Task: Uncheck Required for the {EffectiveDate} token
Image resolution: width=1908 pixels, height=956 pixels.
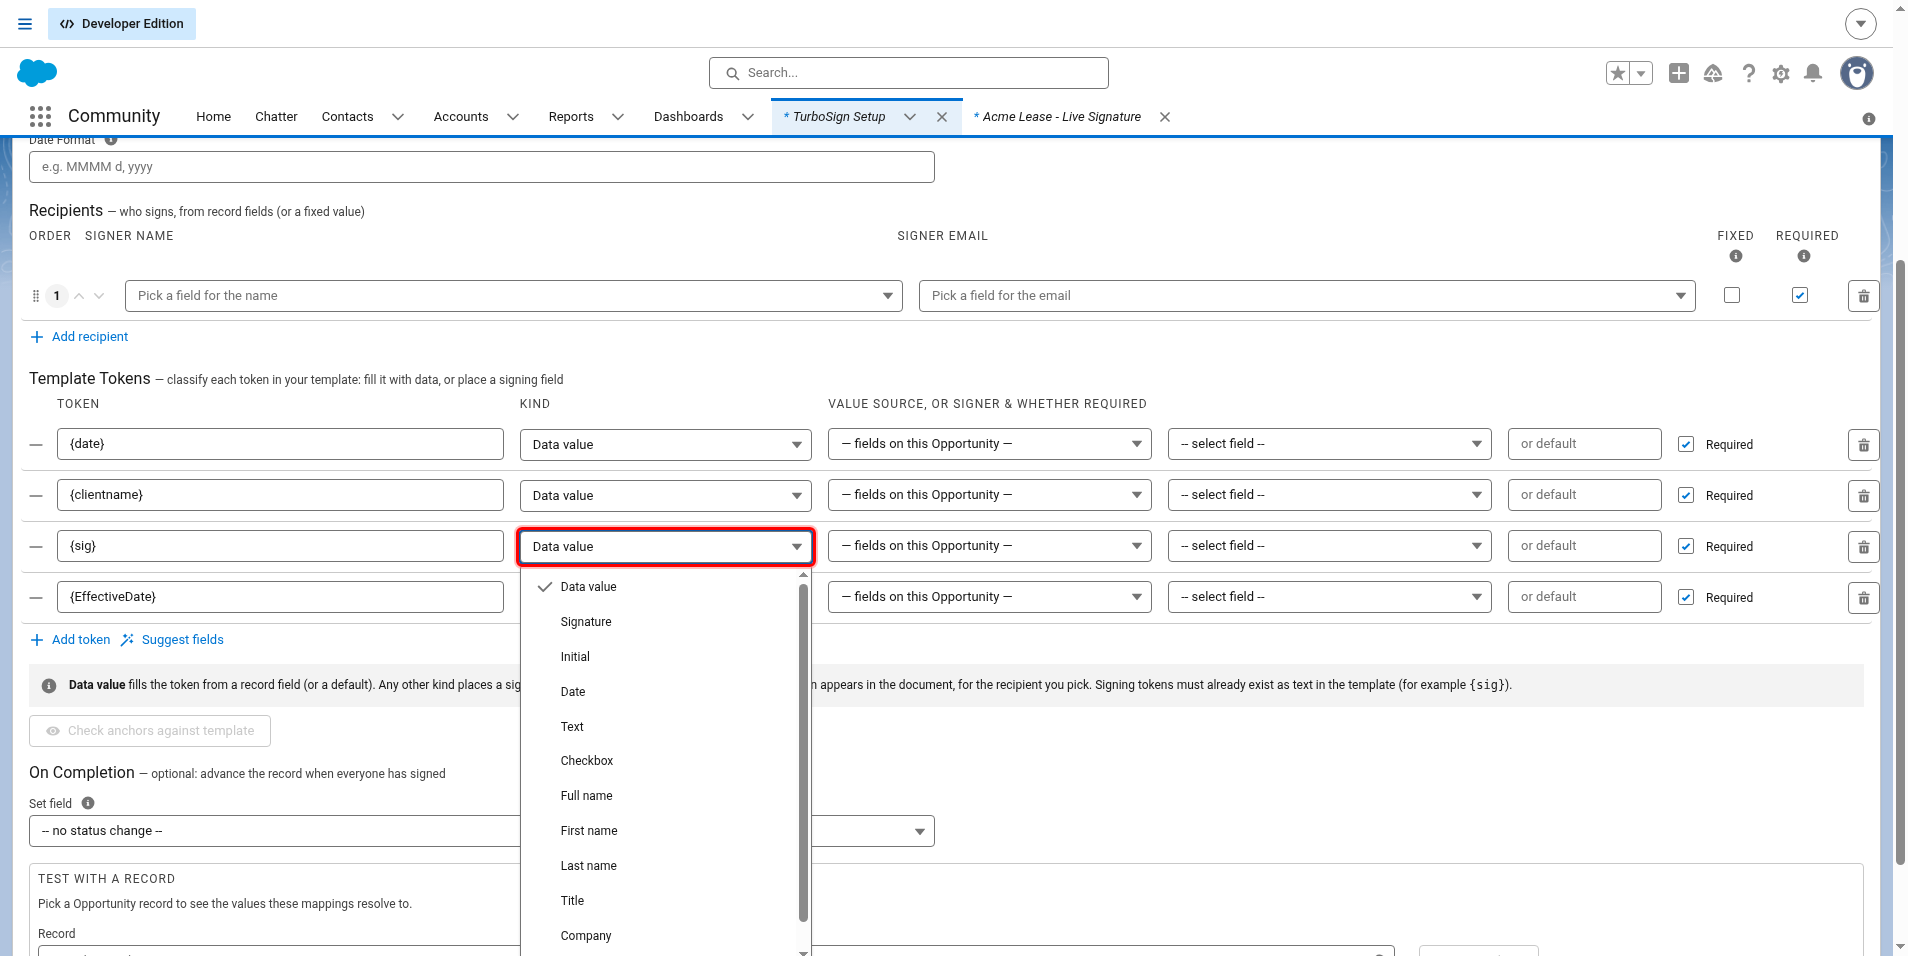Action: [1686, 597]
